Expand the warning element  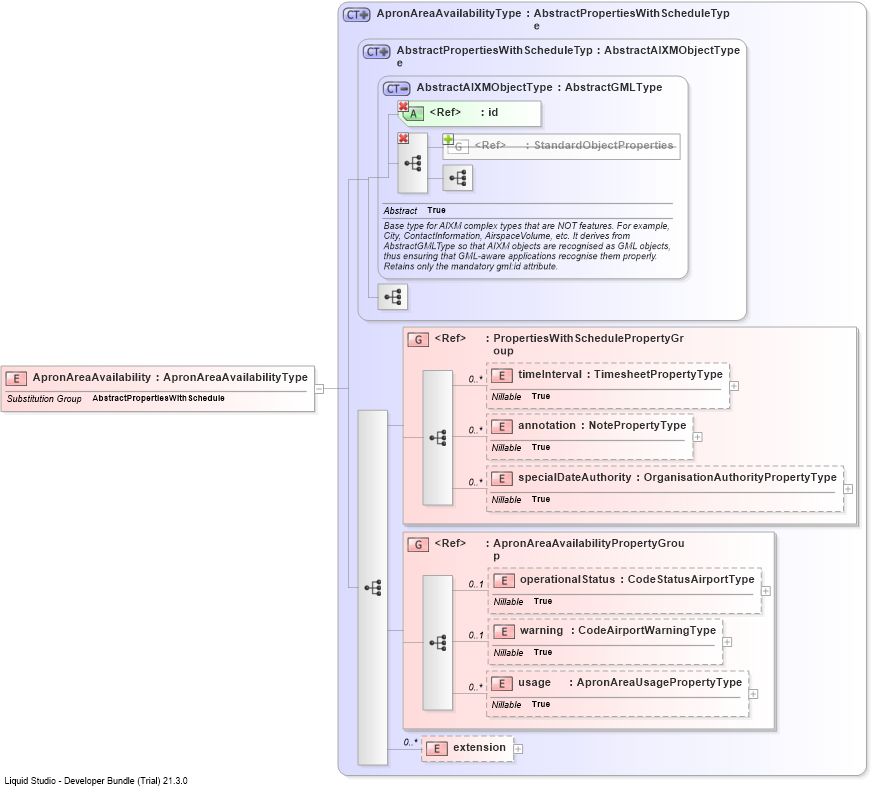[x=727, y=642]
